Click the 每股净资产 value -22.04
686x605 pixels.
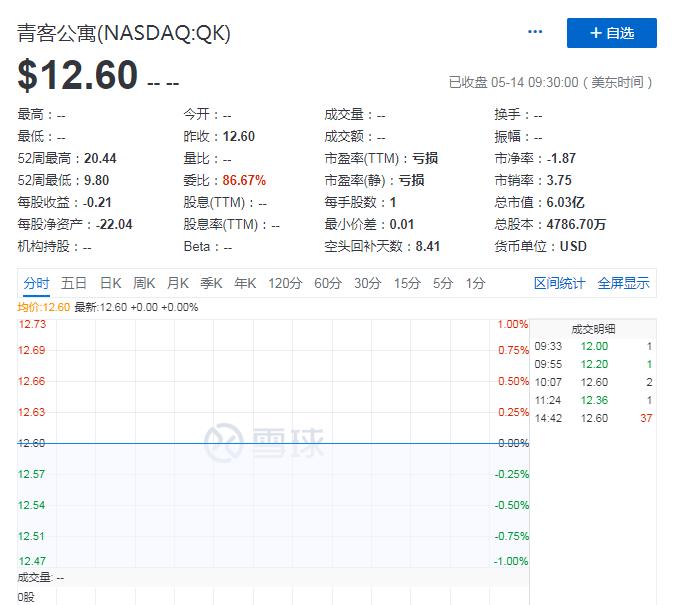[x=114, y=224]
